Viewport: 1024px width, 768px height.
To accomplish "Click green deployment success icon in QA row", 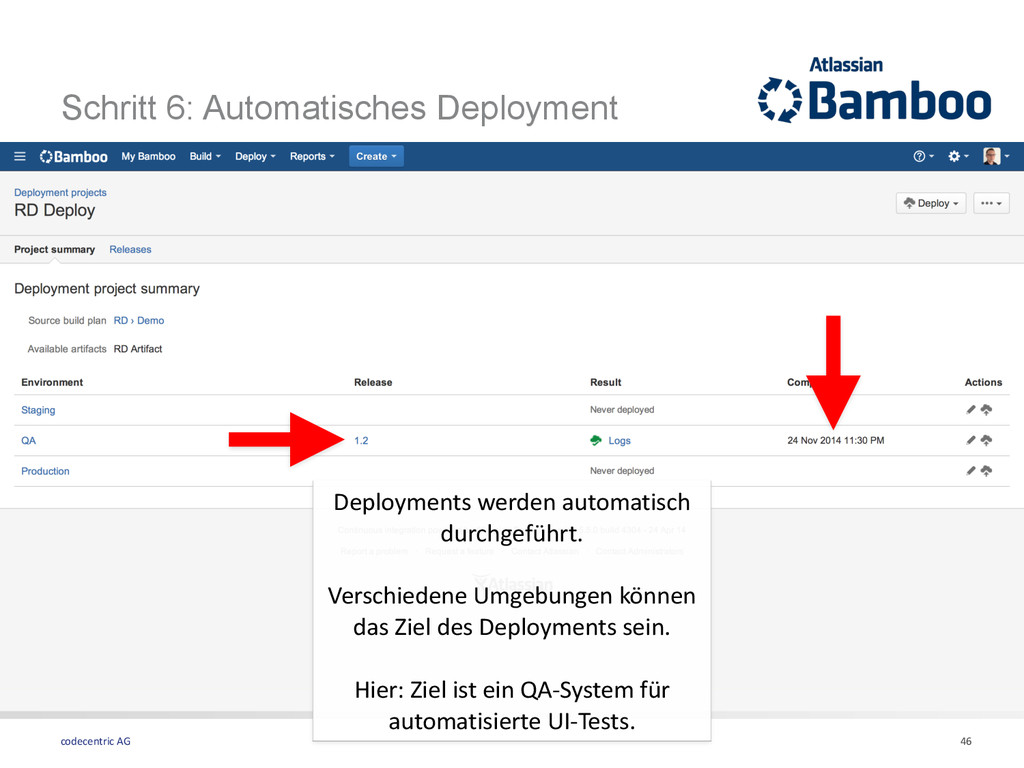I will (596, 440).
